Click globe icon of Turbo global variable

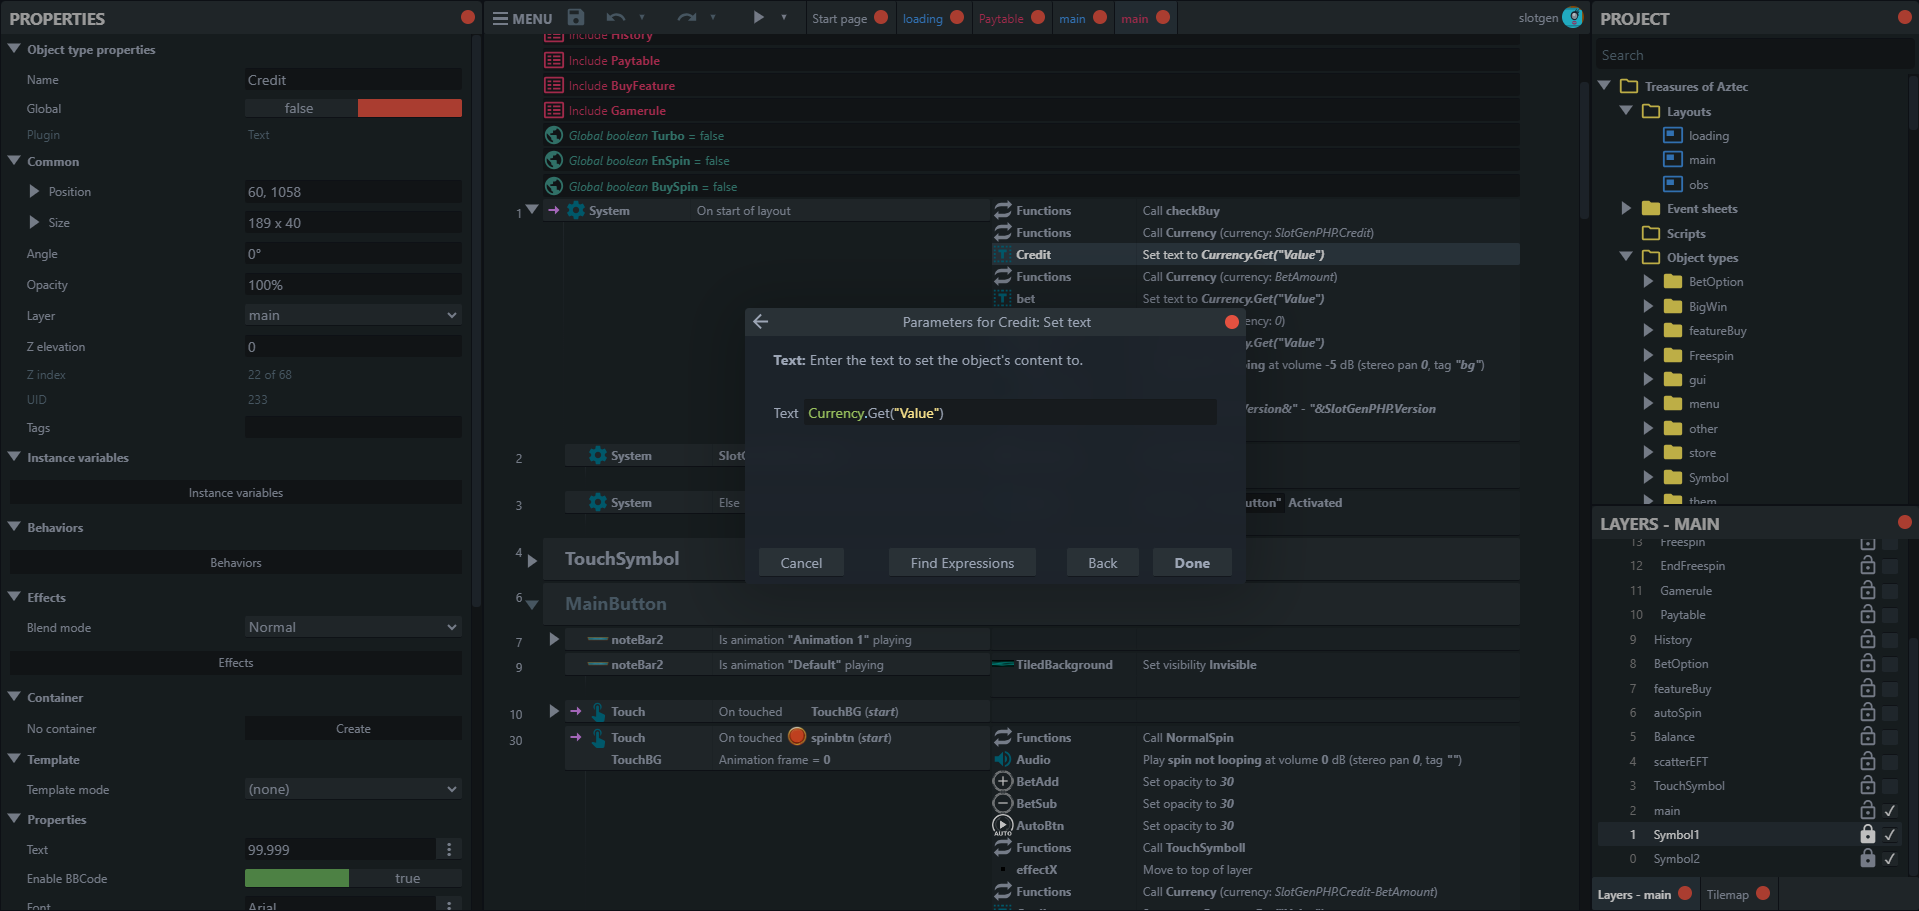pyautogui.click(x=554, y=135)
